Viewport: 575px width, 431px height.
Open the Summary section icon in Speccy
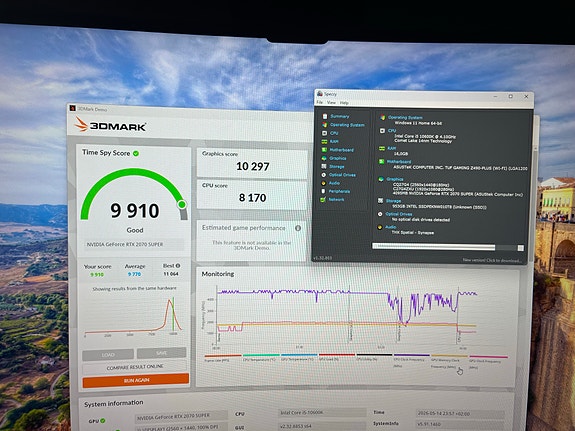point(325,116)
